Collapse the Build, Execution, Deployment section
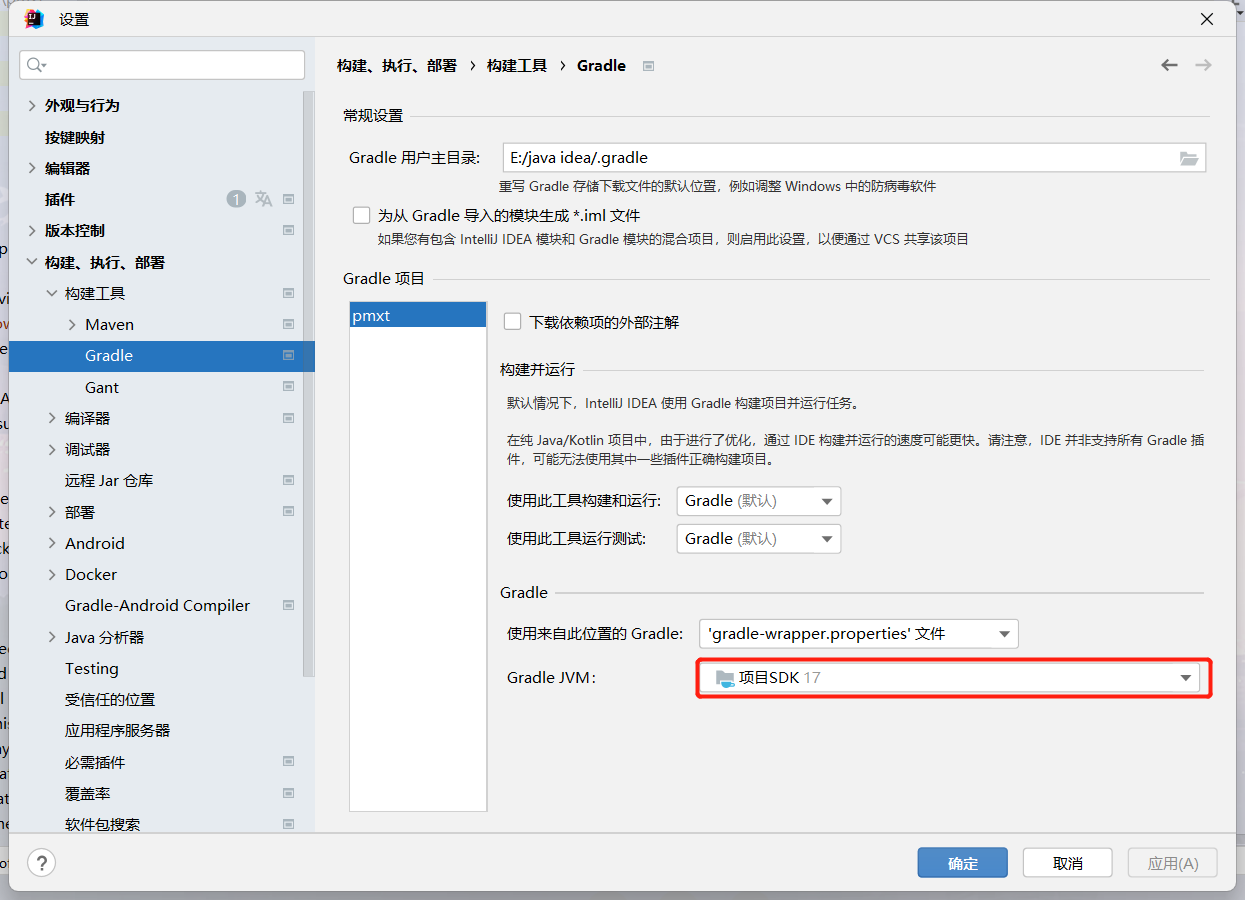The image size is (1245, 900). 32,262
